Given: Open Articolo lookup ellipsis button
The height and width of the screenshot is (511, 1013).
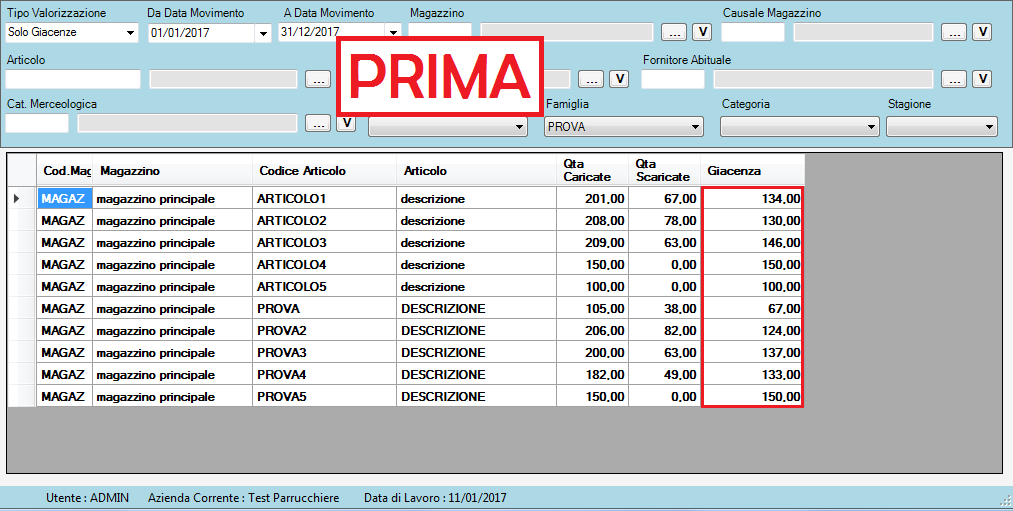Looking at the screenshot, I should pos(318,79).
